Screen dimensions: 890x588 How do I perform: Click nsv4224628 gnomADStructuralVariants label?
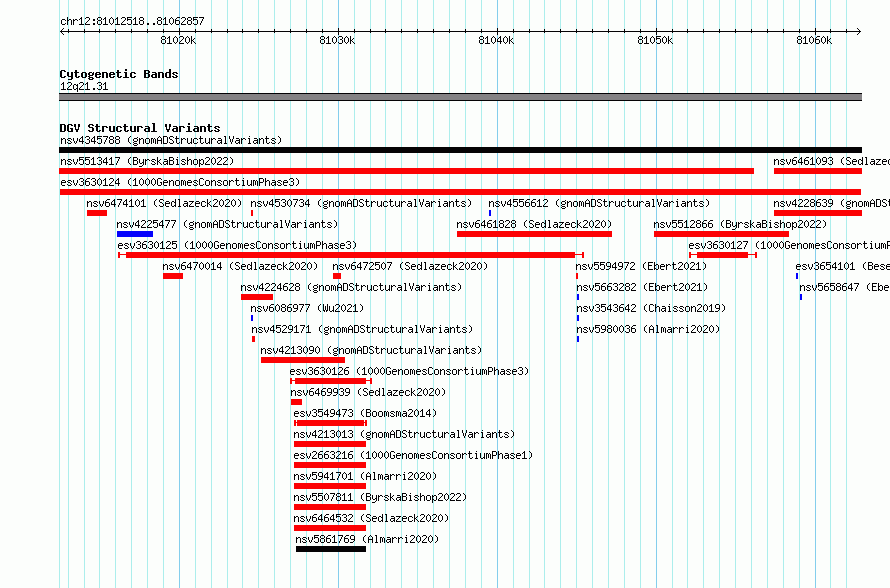[x=351, y=287]
